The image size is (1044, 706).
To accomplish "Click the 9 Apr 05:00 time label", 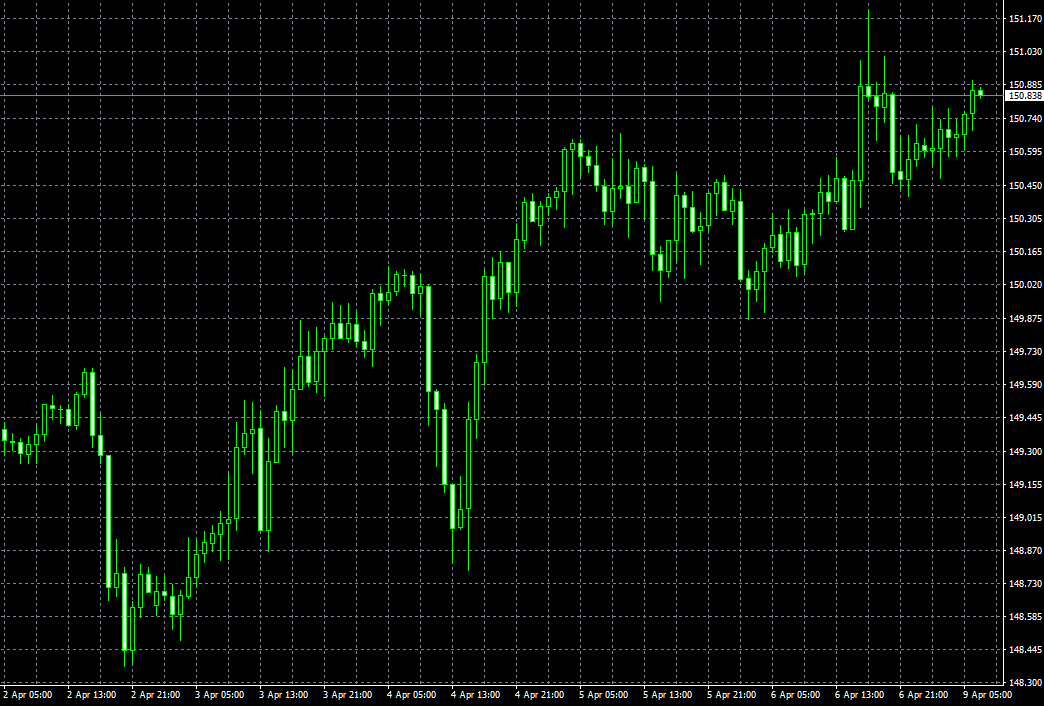I will click(x=987, y=695).
